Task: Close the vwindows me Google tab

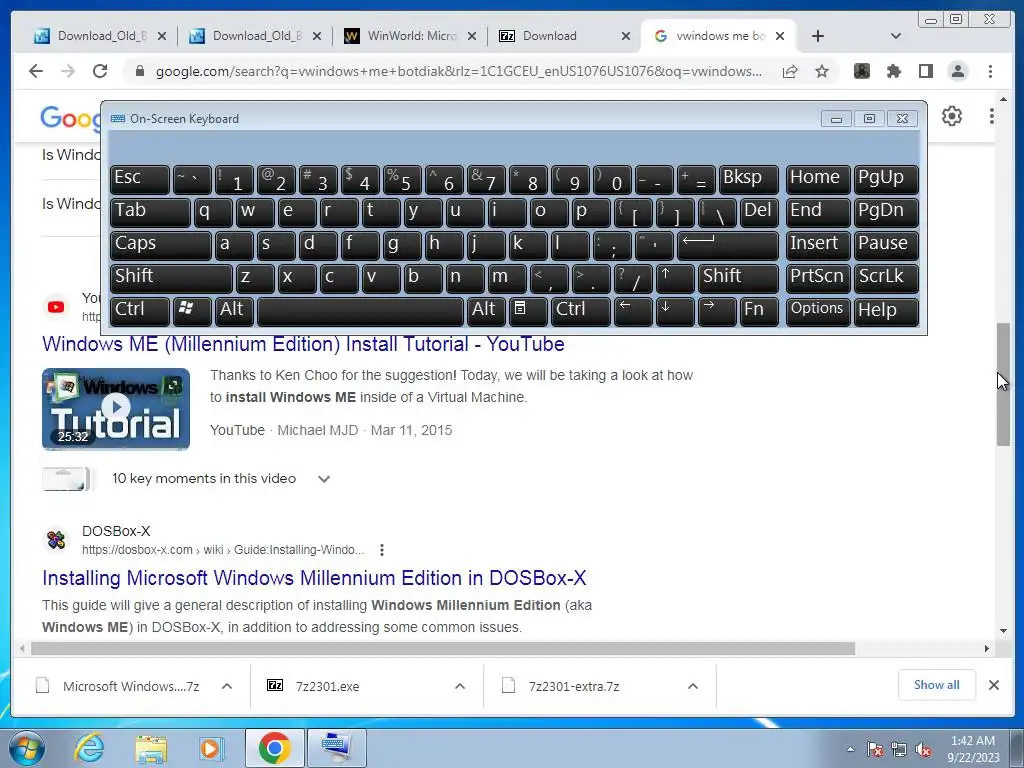Action: coord(780,36)
